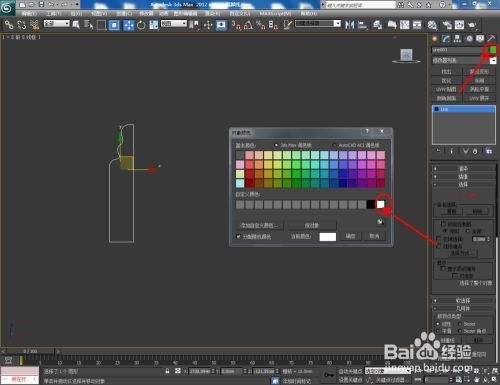Image resolution: width=500 pixels, height=385 pixels.
Task: Select the AutoCAD ACI palette radio button
Action: pyautogui.click(x=334, y=145)
